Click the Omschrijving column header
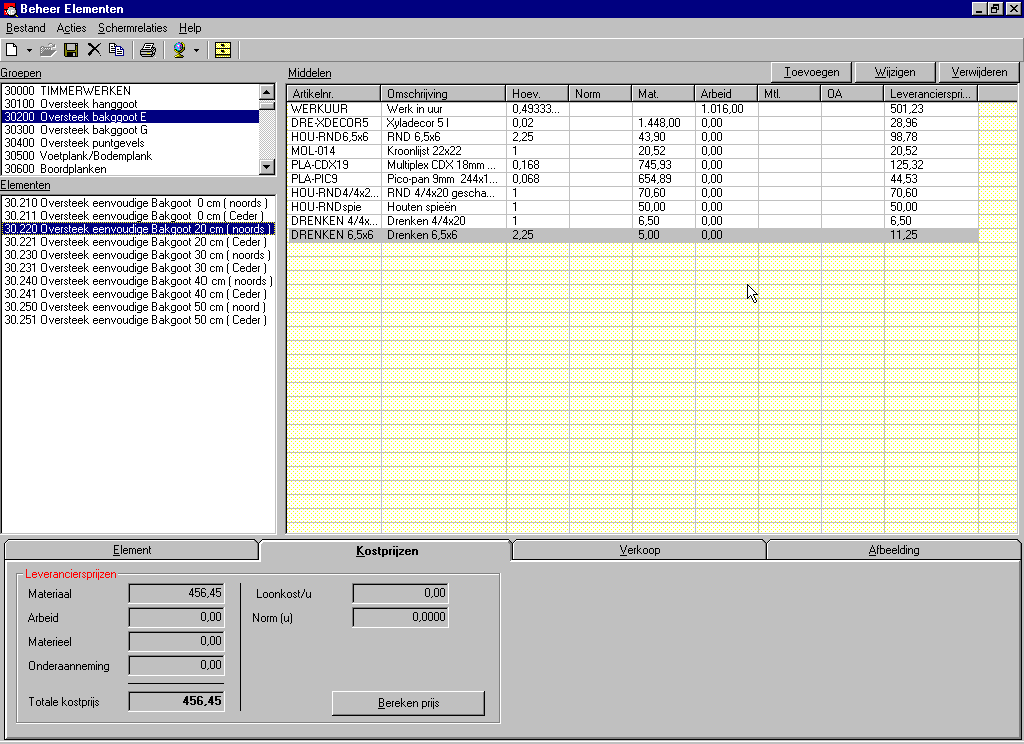This screenshot has height=744, width=1024. point(443,94)
